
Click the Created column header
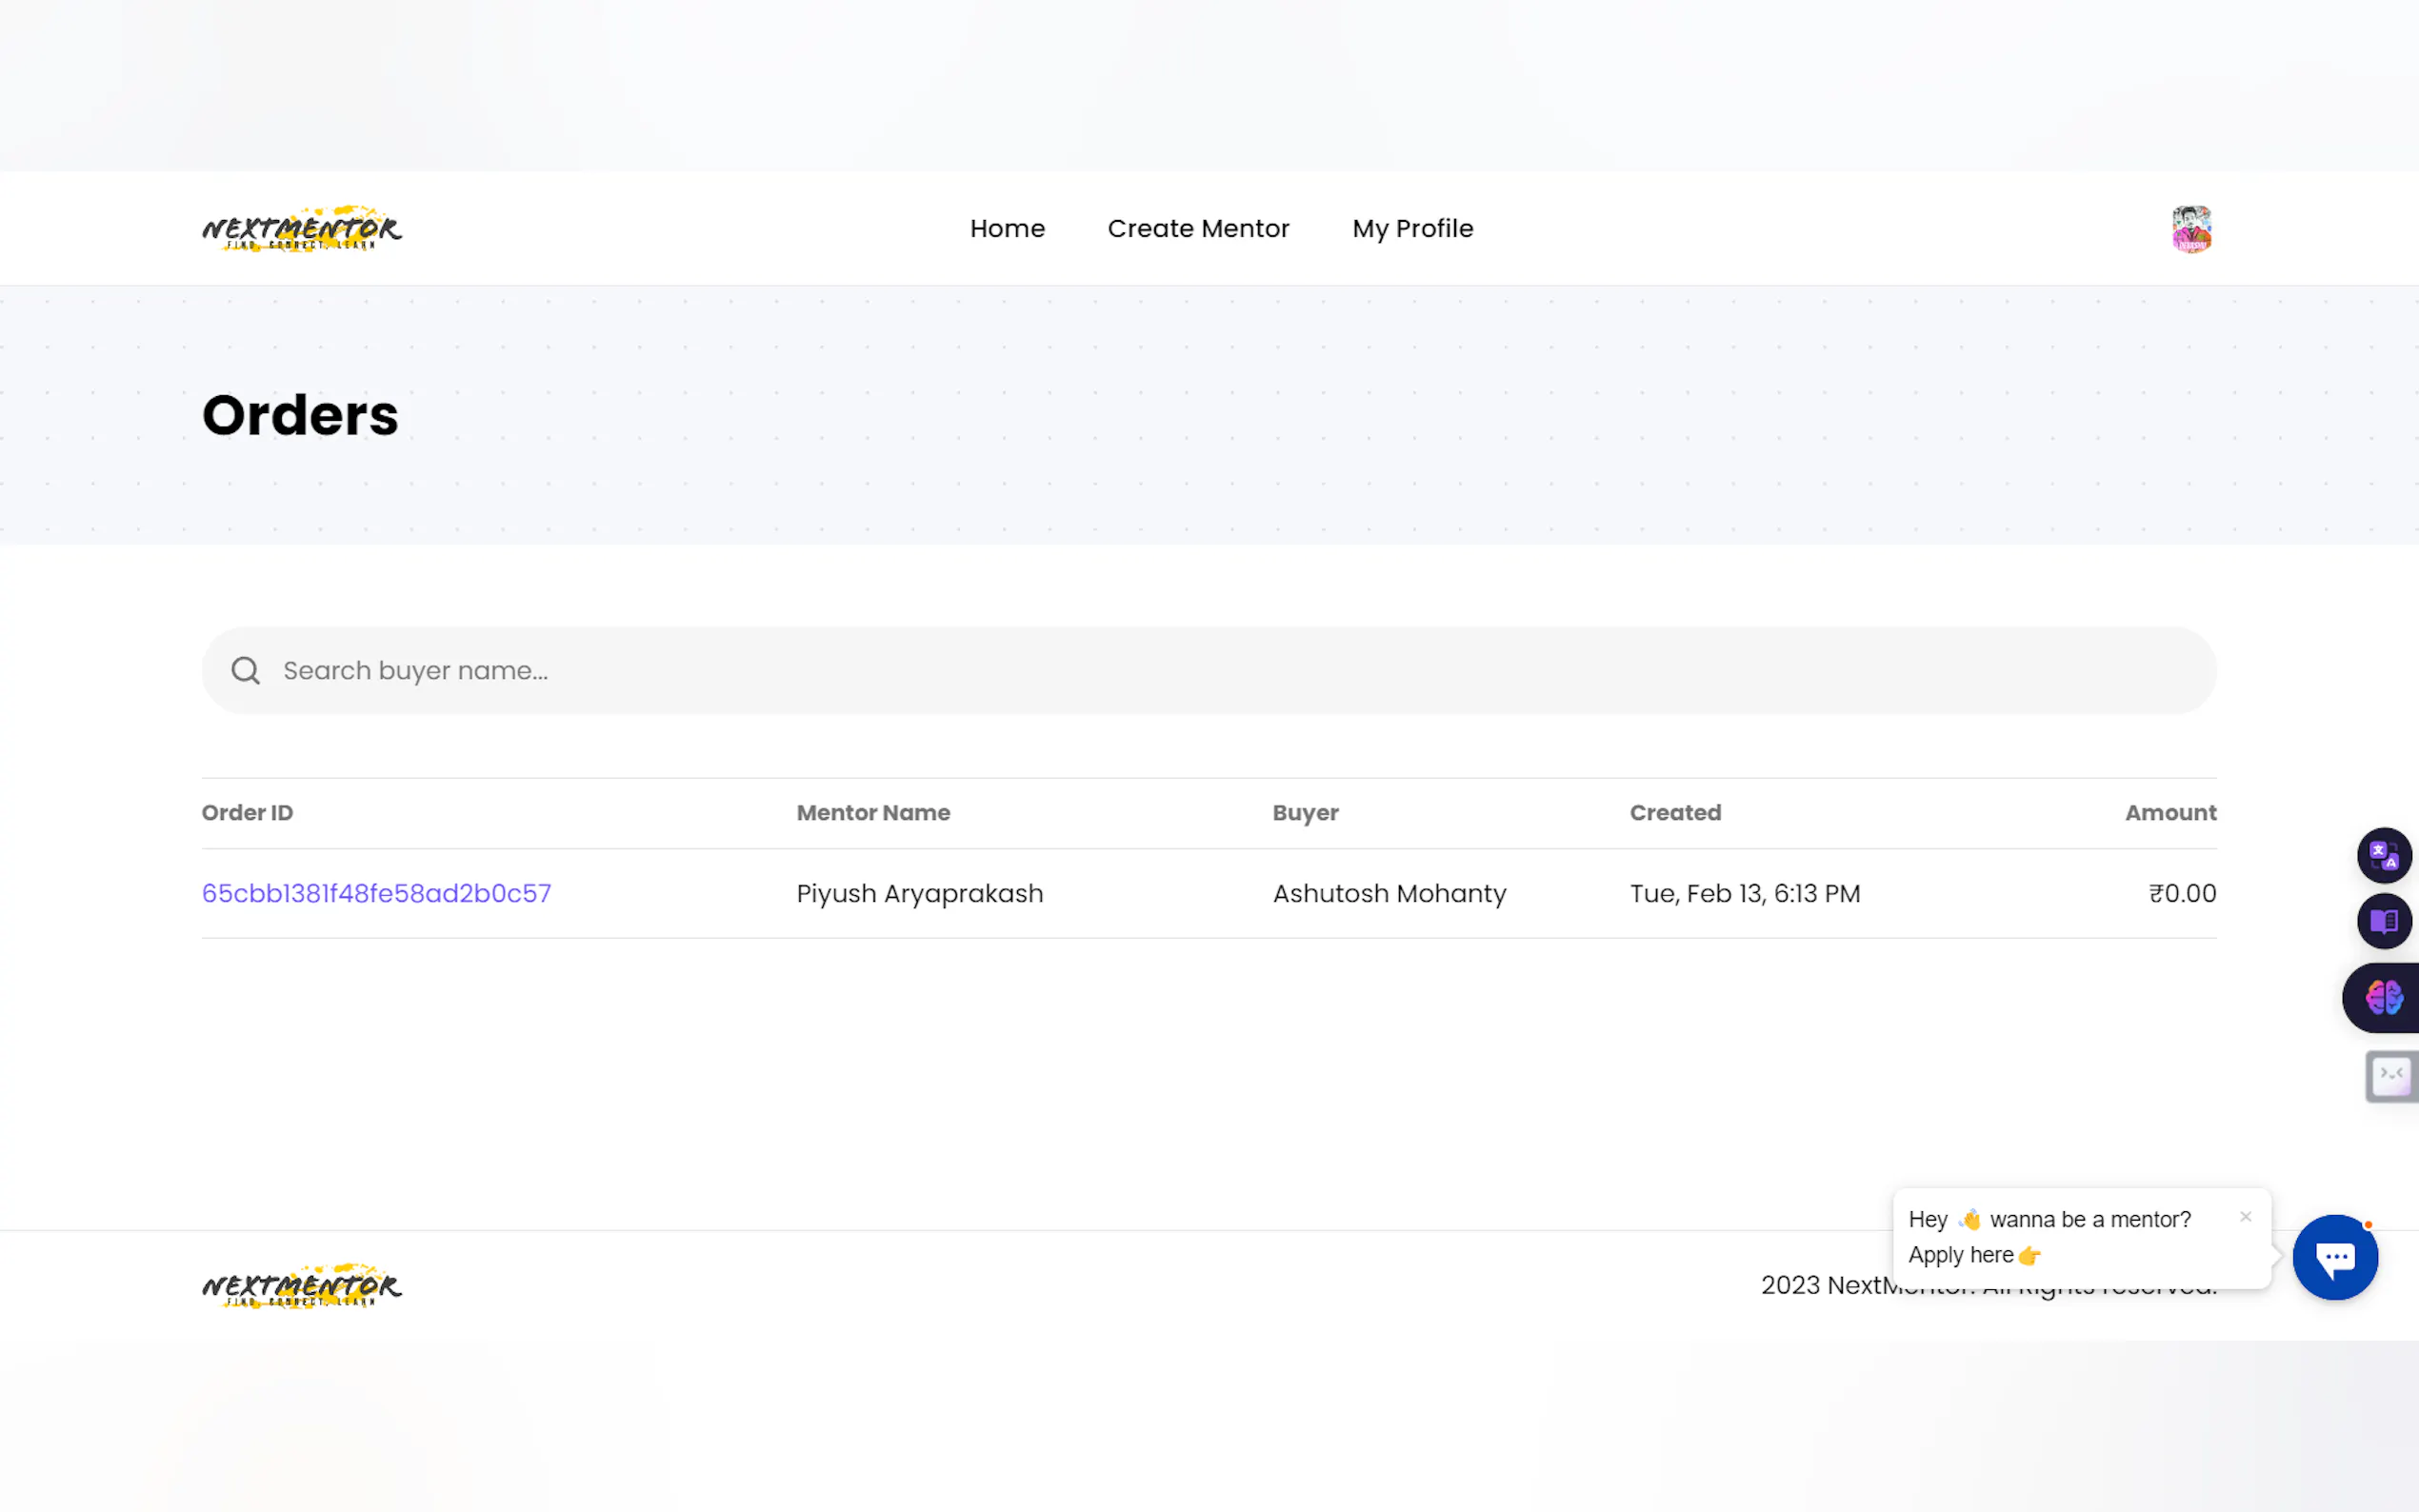pos(1675,813)
